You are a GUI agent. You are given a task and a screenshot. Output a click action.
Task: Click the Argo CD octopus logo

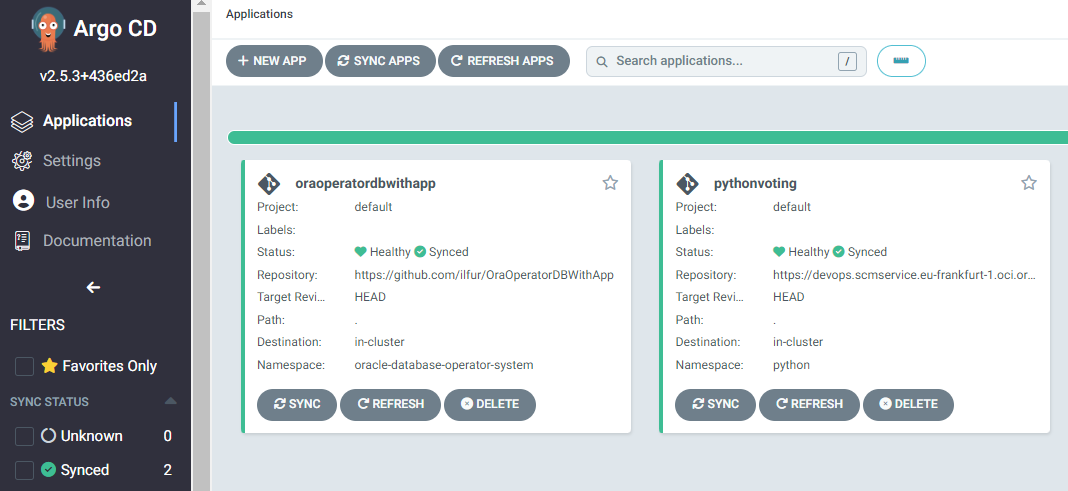tap(48, 29)
